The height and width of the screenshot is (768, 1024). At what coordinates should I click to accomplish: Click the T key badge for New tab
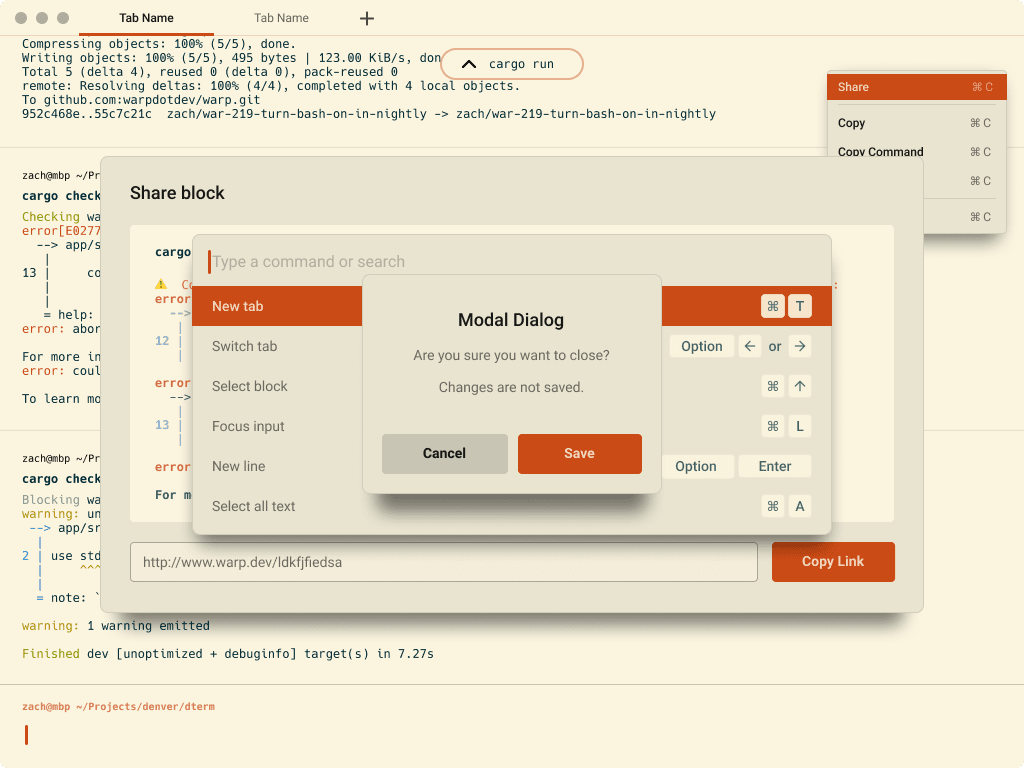pyautogui.click(x=799, y=306)
